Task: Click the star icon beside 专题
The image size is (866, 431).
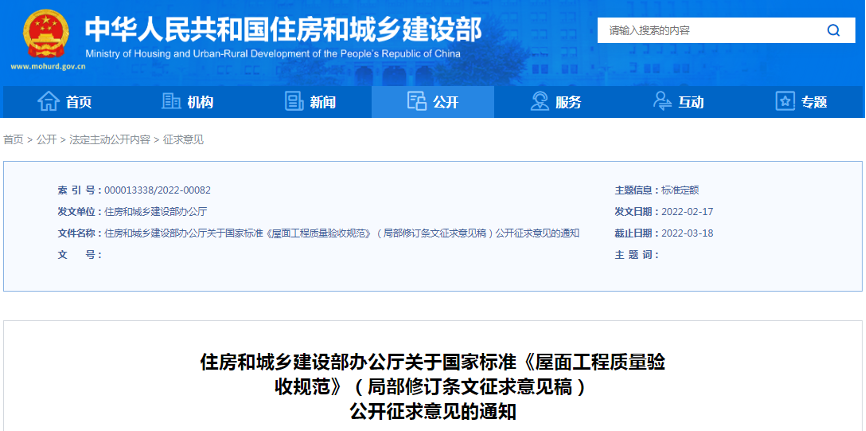Action: pyautogui.click(x=785, y=101)
